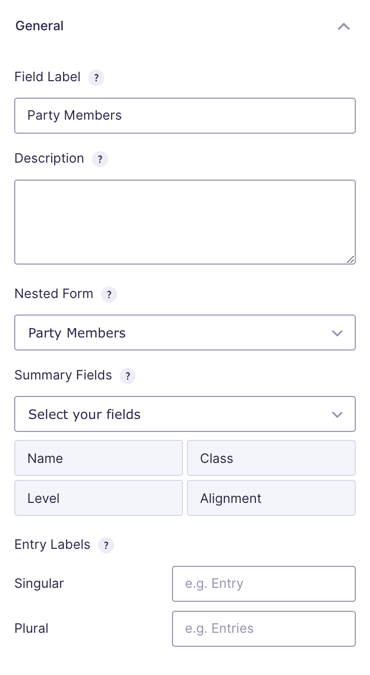
Task: Click the Name summary field chip
Action: coord(99,458)
